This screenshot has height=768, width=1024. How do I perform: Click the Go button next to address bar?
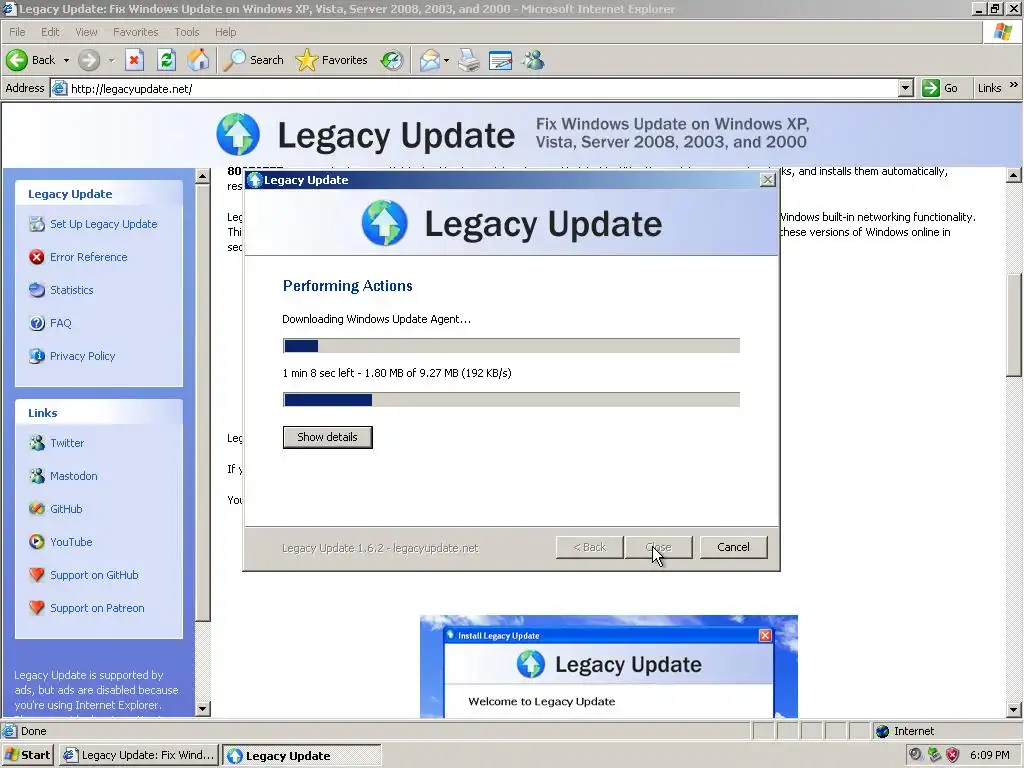point(940,88)
